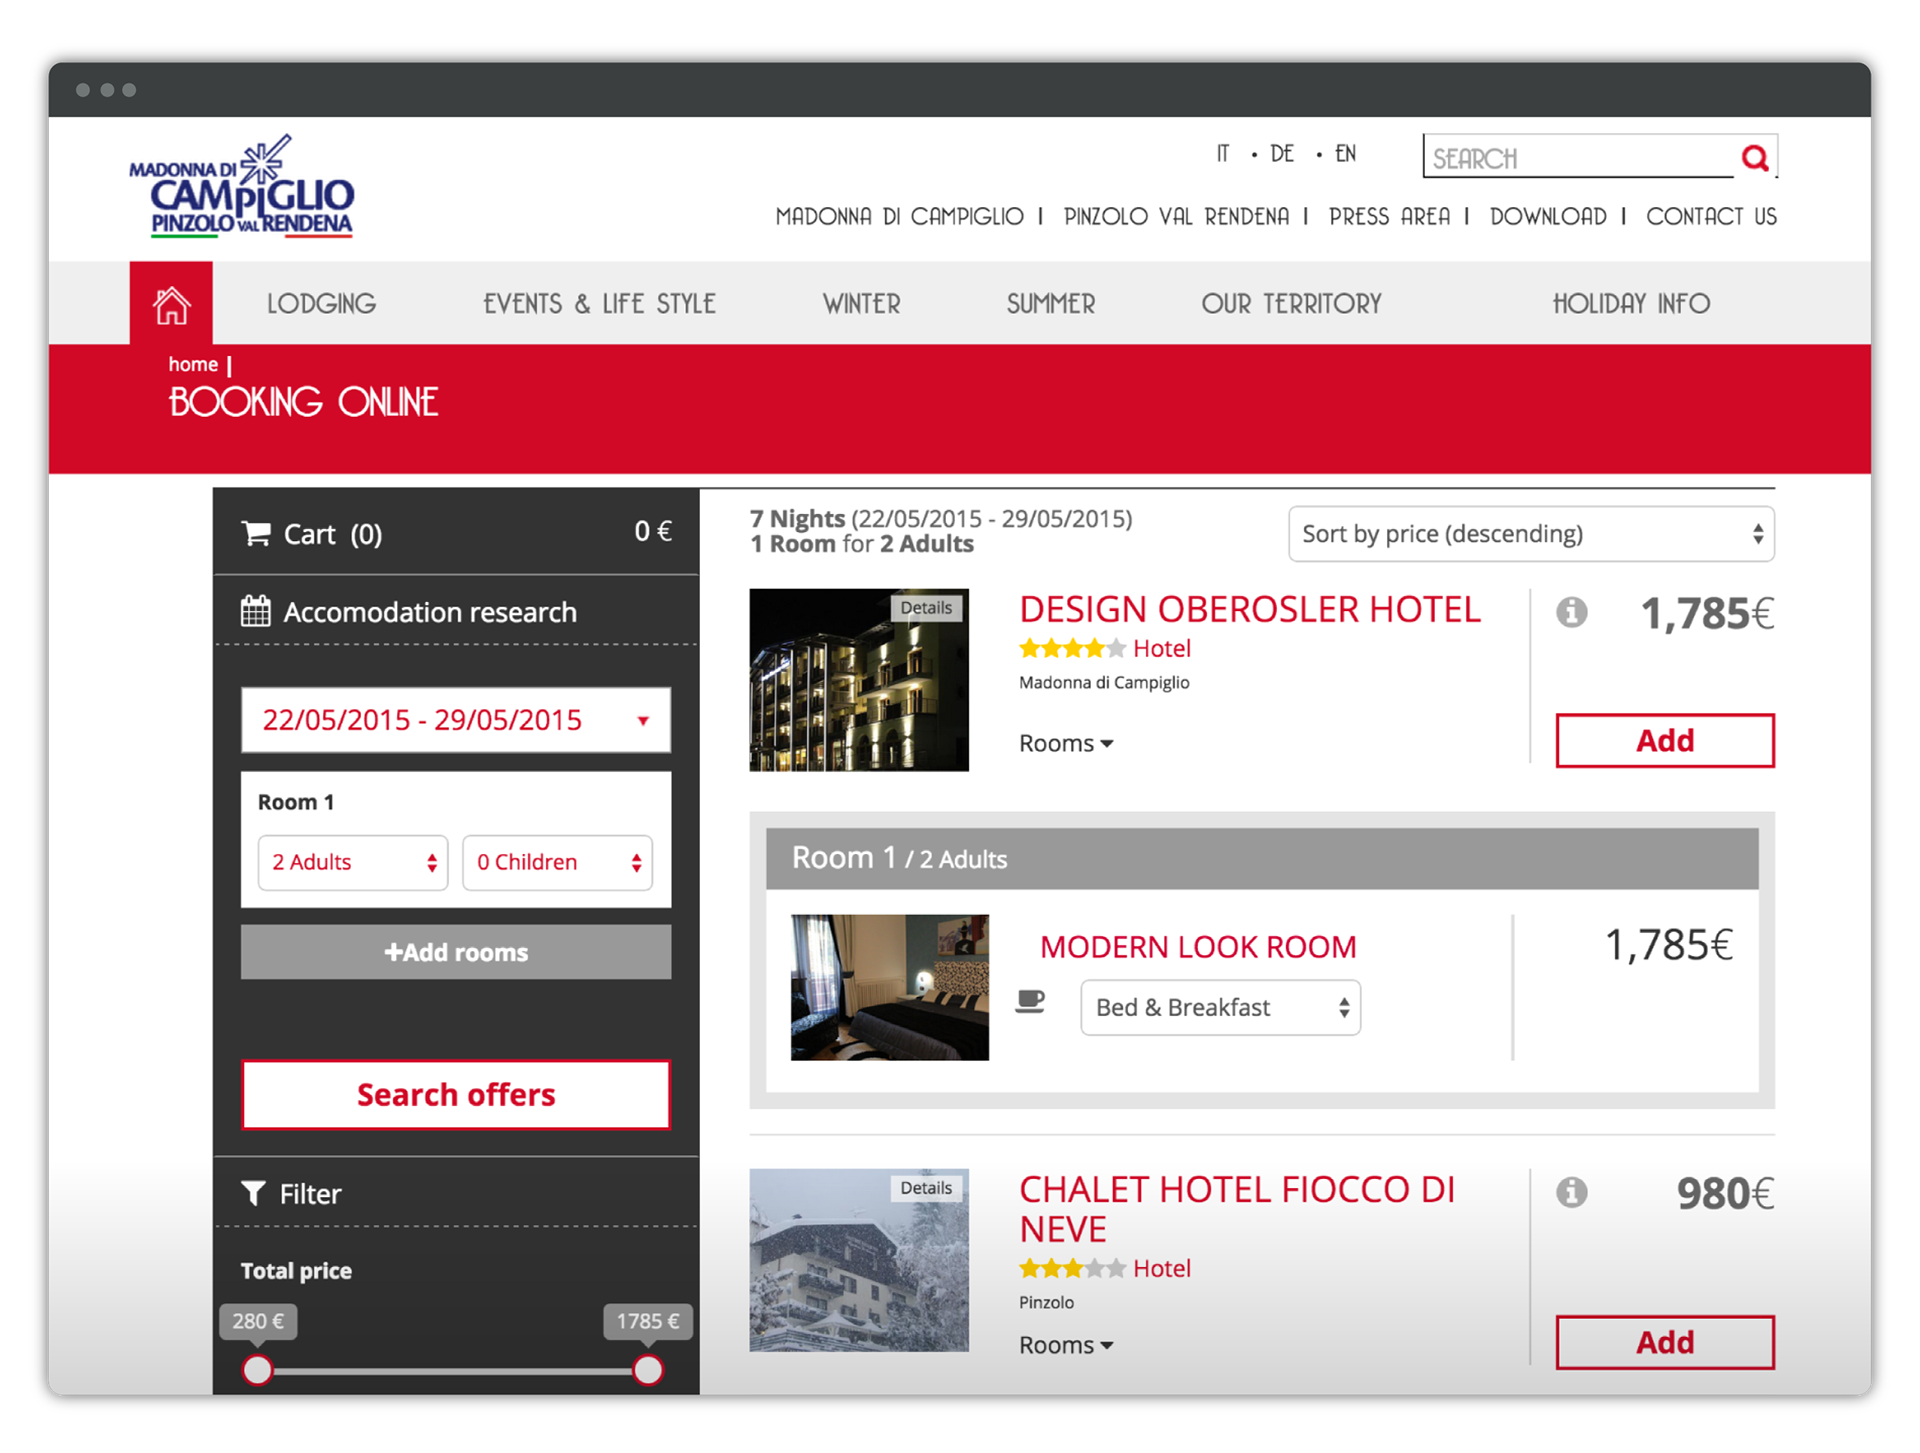1920x1453 pixels.
Task: Open the 0 Children selector
Action: point(557,862)
